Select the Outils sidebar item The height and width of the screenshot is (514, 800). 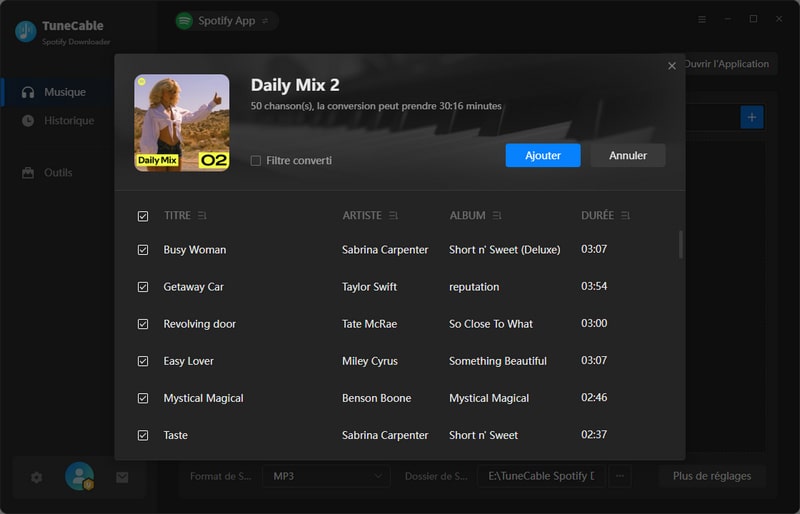(58, 173)
